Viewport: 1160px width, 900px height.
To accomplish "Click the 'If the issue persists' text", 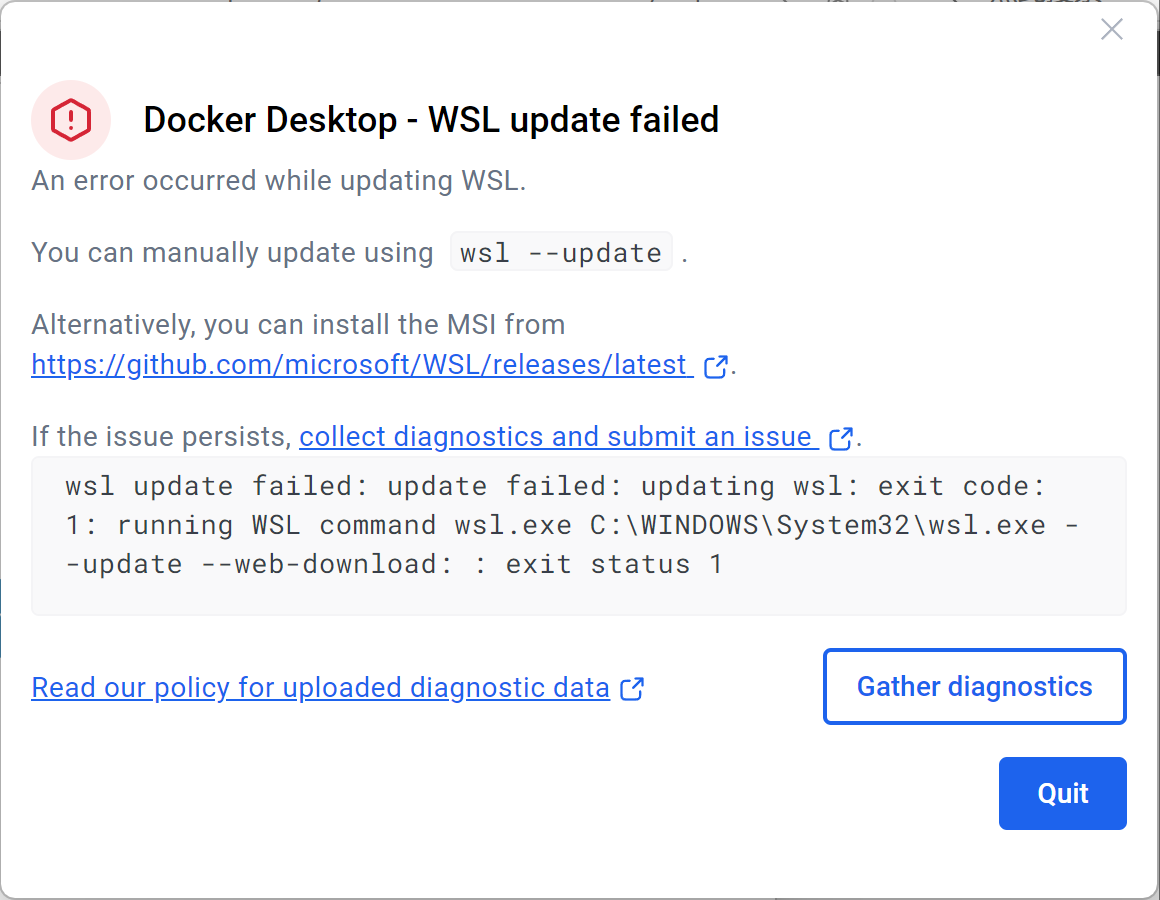I will click(161, 437).
